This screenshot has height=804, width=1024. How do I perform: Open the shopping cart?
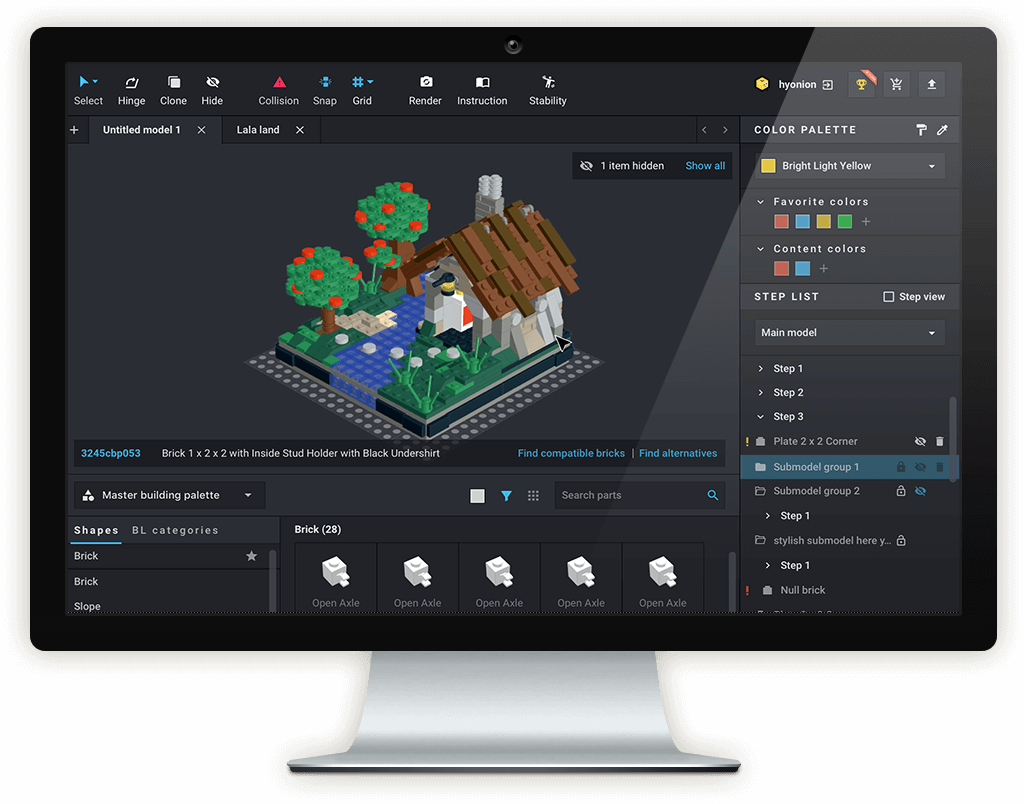point(896,84)
